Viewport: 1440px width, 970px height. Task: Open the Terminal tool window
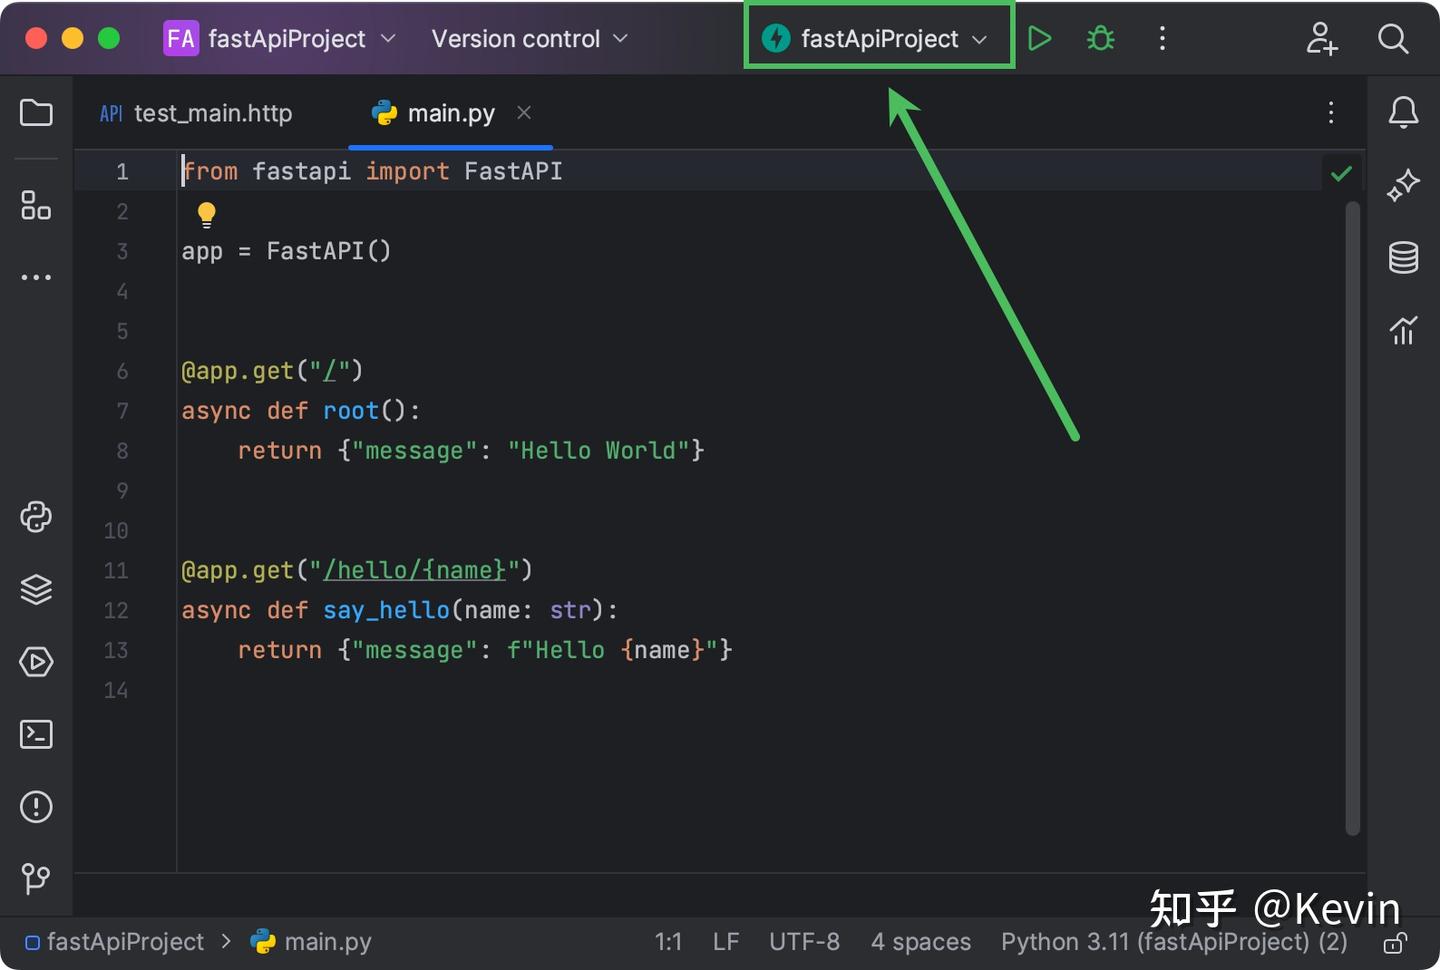[x=36, y=734]
